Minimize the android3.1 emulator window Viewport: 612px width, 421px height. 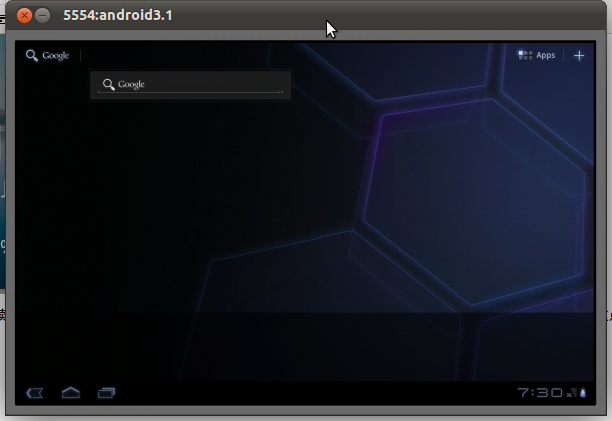(x=43, y=16)
